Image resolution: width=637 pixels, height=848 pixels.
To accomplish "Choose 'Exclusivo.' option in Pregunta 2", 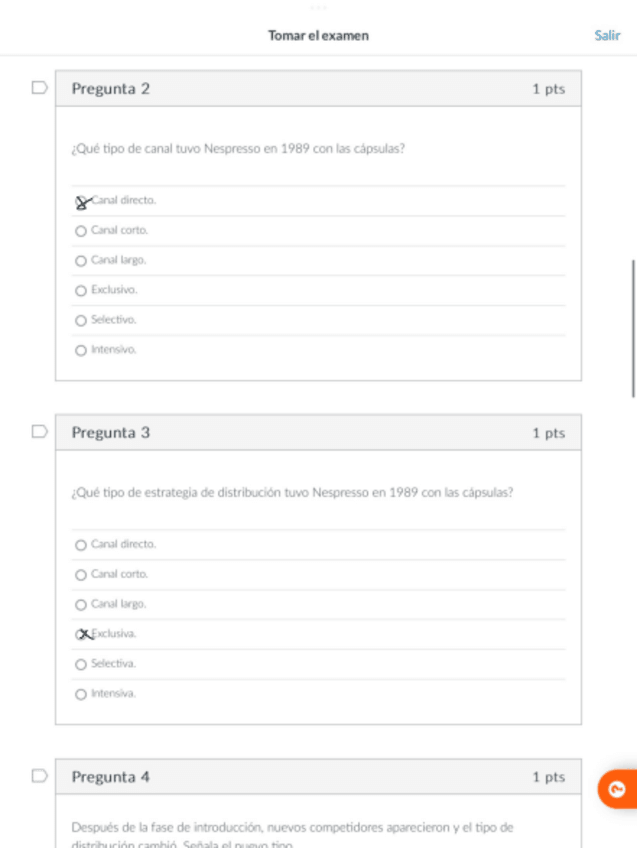I will pyautogui.click(x=81, y=291).
